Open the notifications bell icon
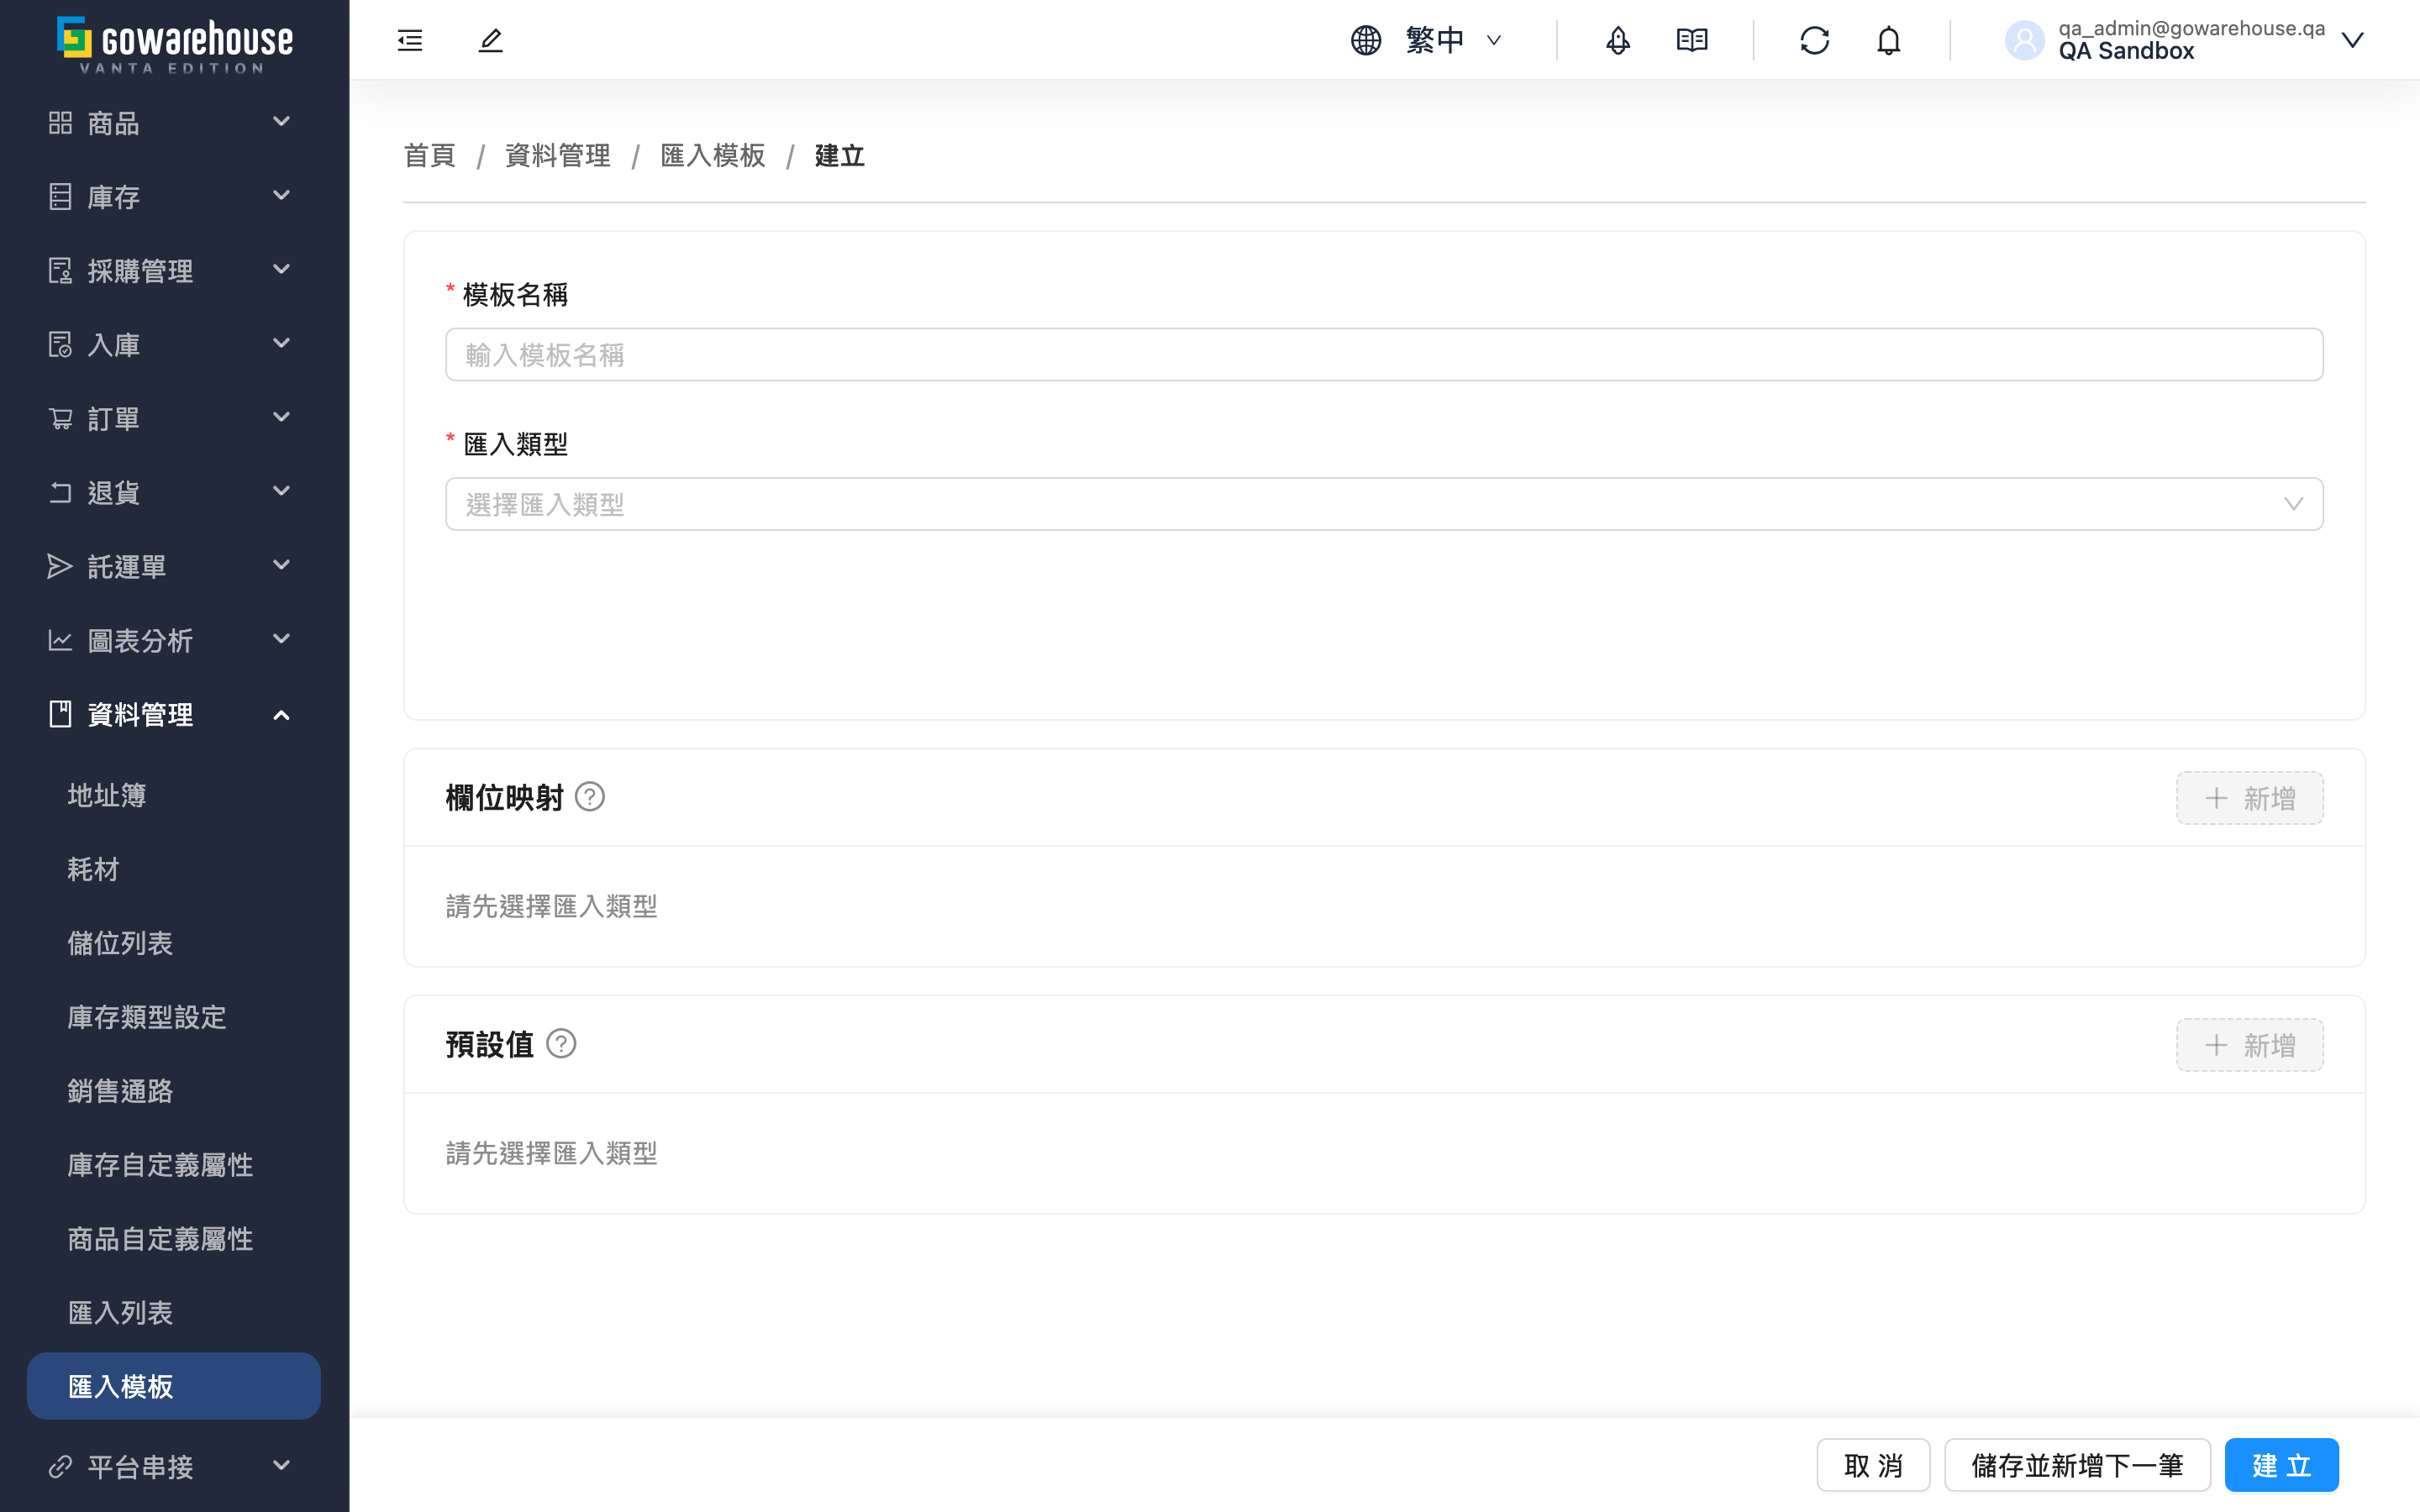Image resolution: width=2420 pixels, height=1512 pixels. (x=1889, y=40)
